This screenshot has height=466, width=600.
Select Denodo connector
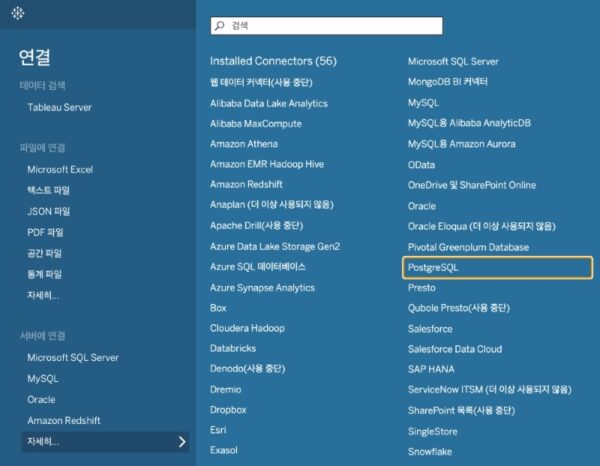pyautogui.click(x=248, y=369)
